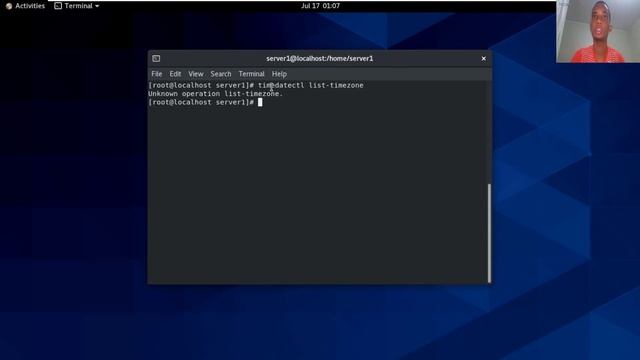Image resolution: width=640 pixels, height=360 pixels.
Task: Open the Terminal application menu in top bar
Action: 77,6
